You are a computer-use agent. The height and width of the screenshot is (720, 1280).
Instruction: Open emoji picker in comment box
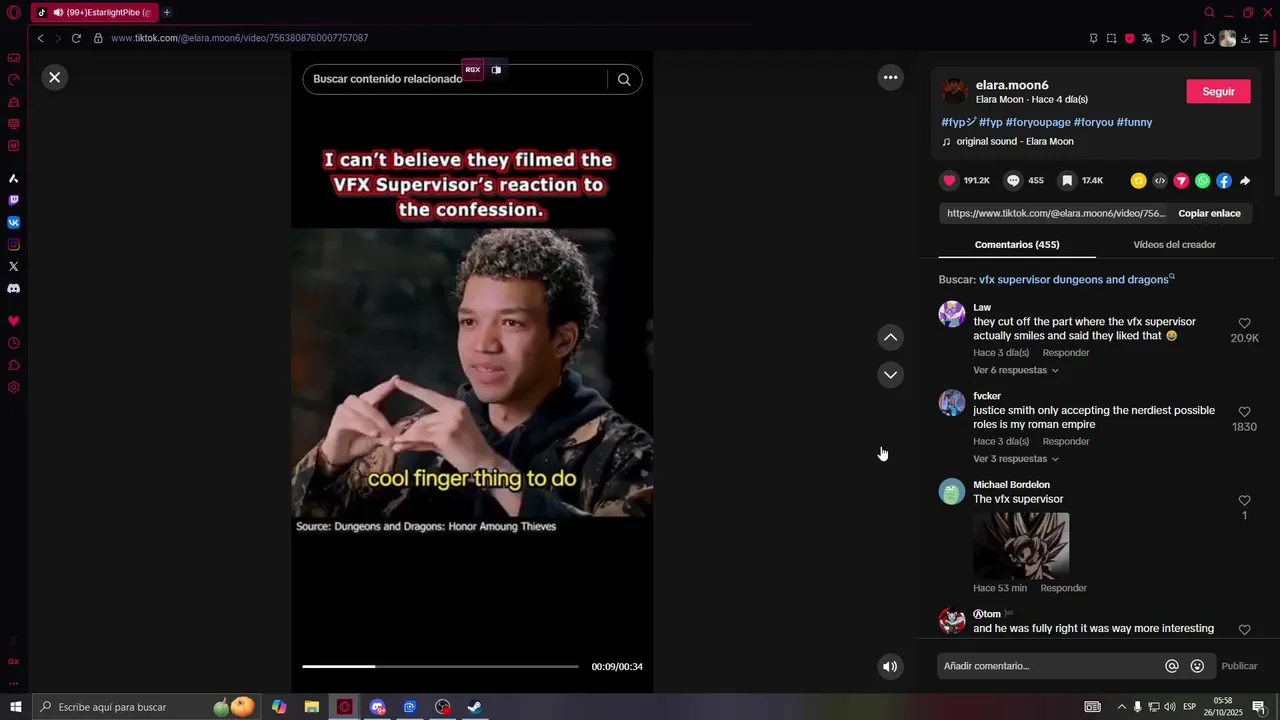(1197, 666)
